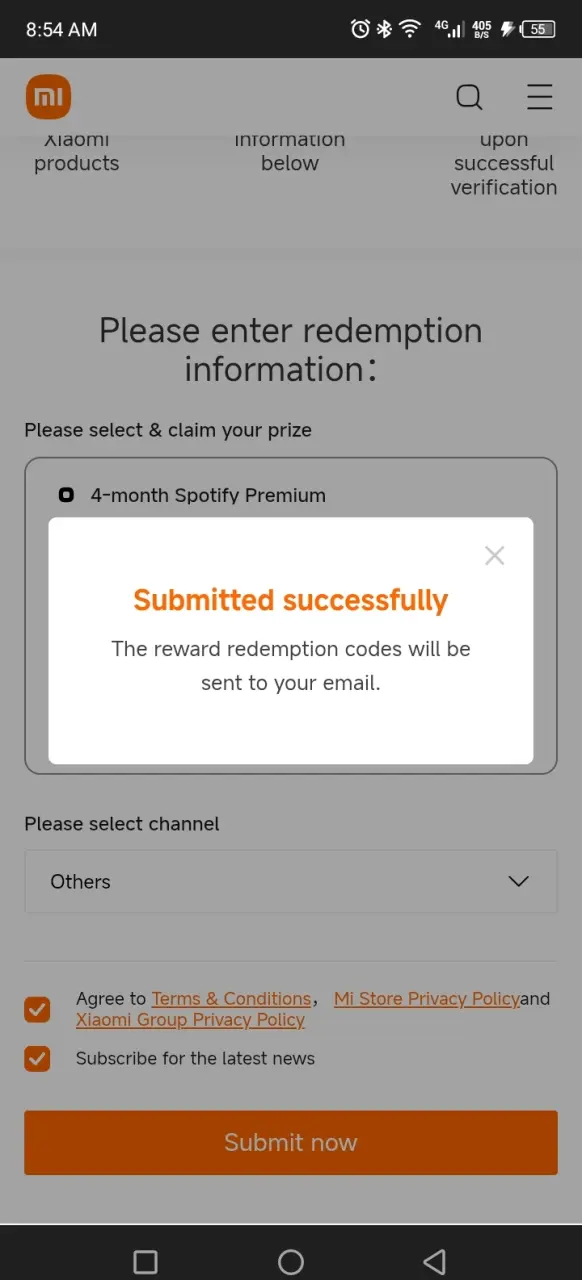Tap the Android back triangle button

(434, 1262)
